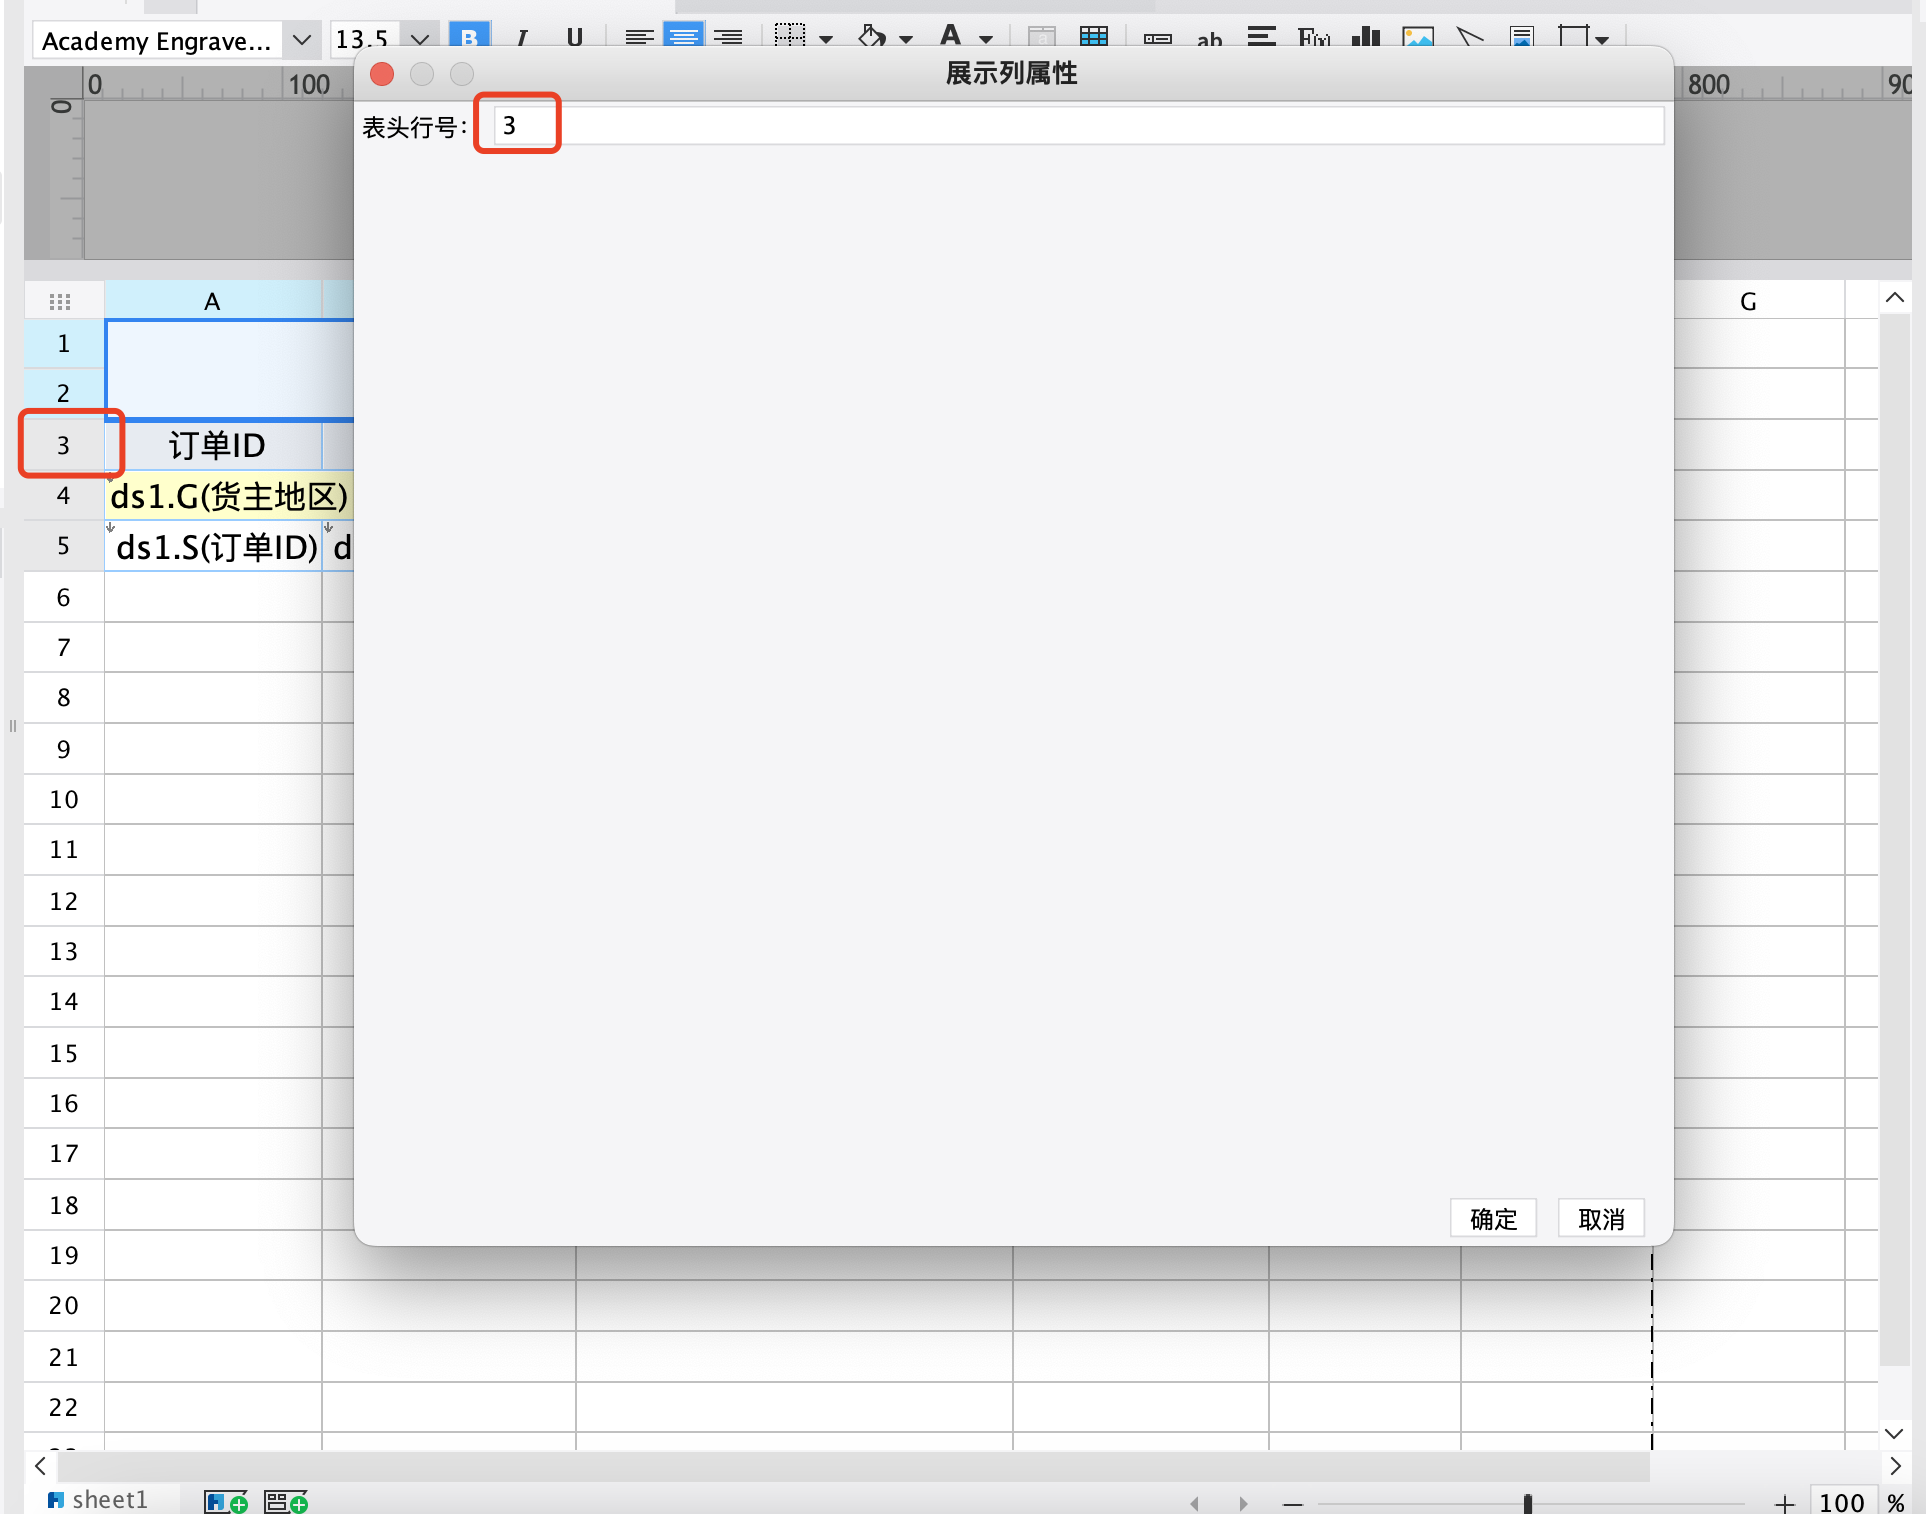Click the 取消 button

[1600, 1218]
